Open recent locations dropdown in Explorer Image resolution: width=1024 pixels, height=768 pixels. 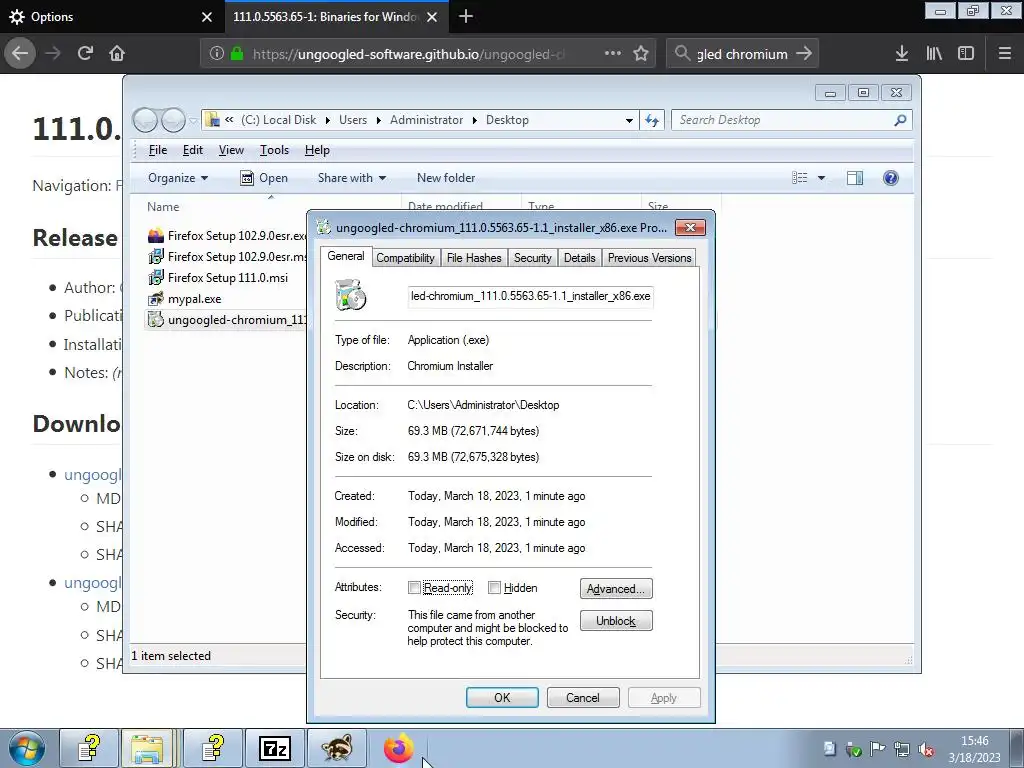[x=193, y=120]
